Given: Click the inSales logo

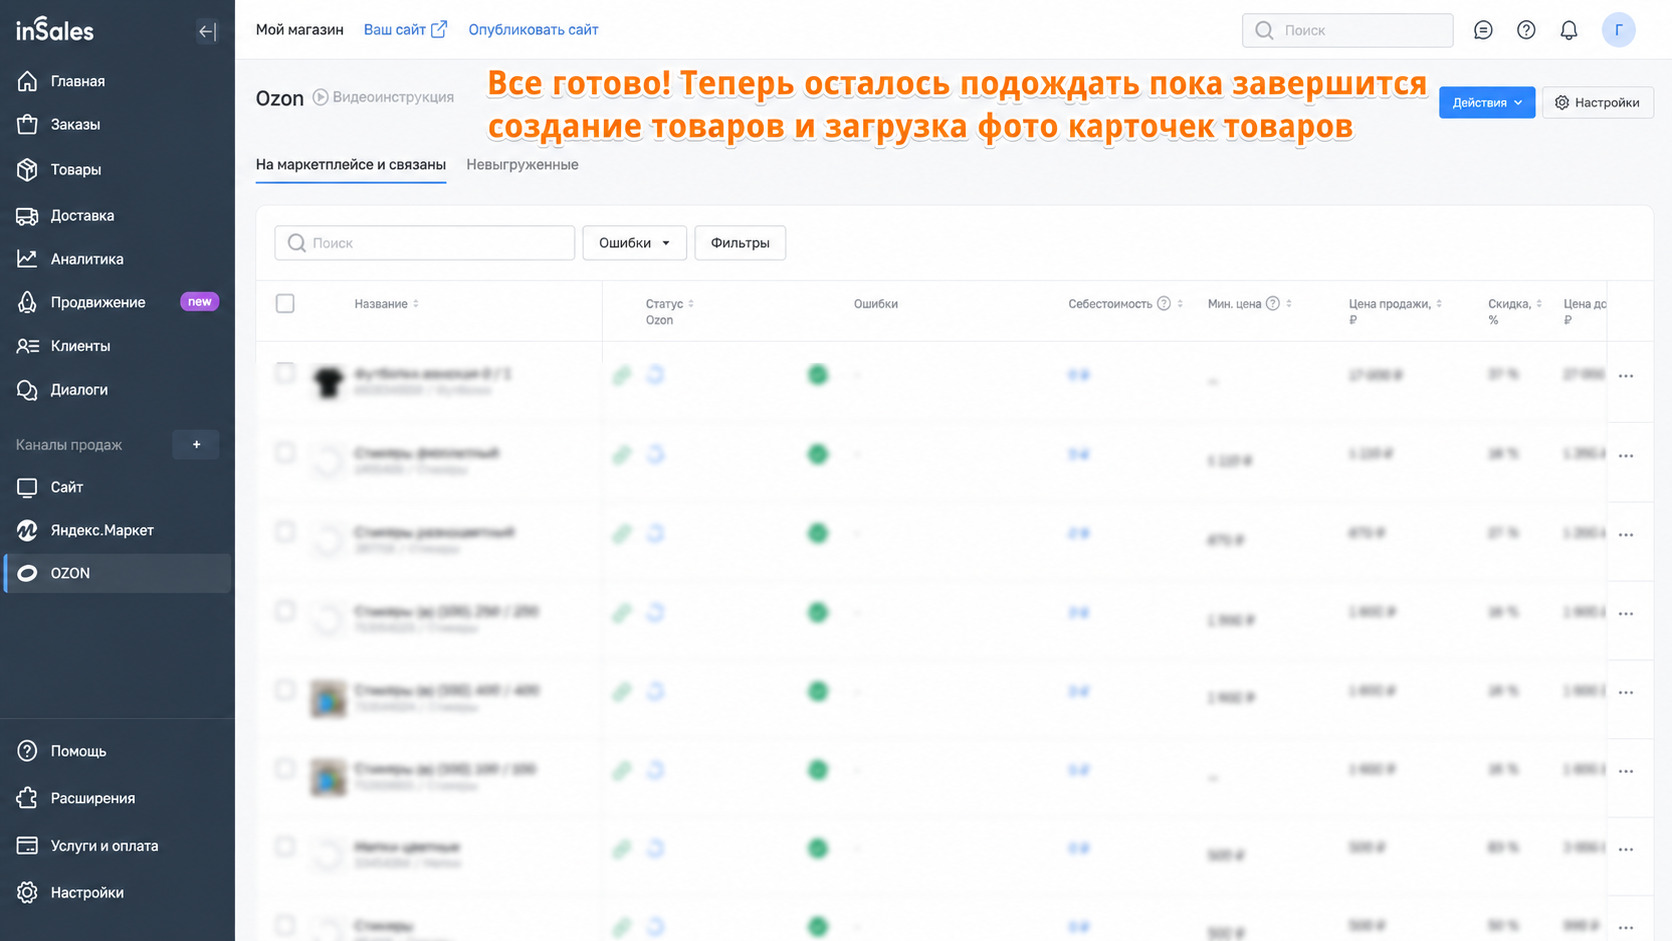Looking at the screenshot, I should coord(55,30).
